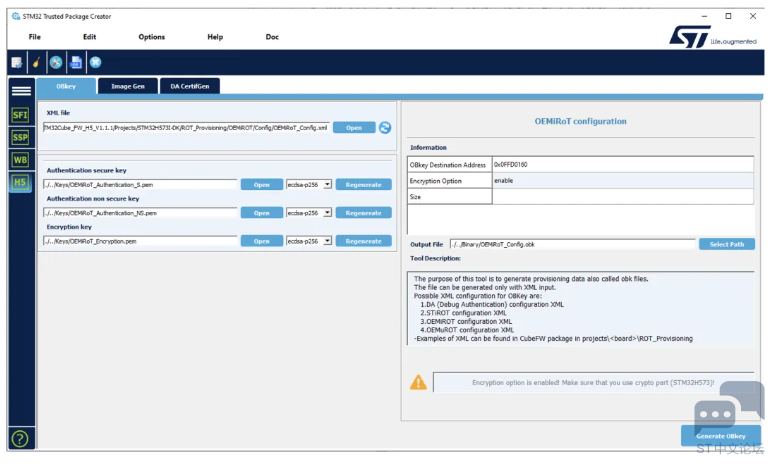Click the OEMiRoT configuration heading
This screenshot has width=773, height=464.
point(581,121)
